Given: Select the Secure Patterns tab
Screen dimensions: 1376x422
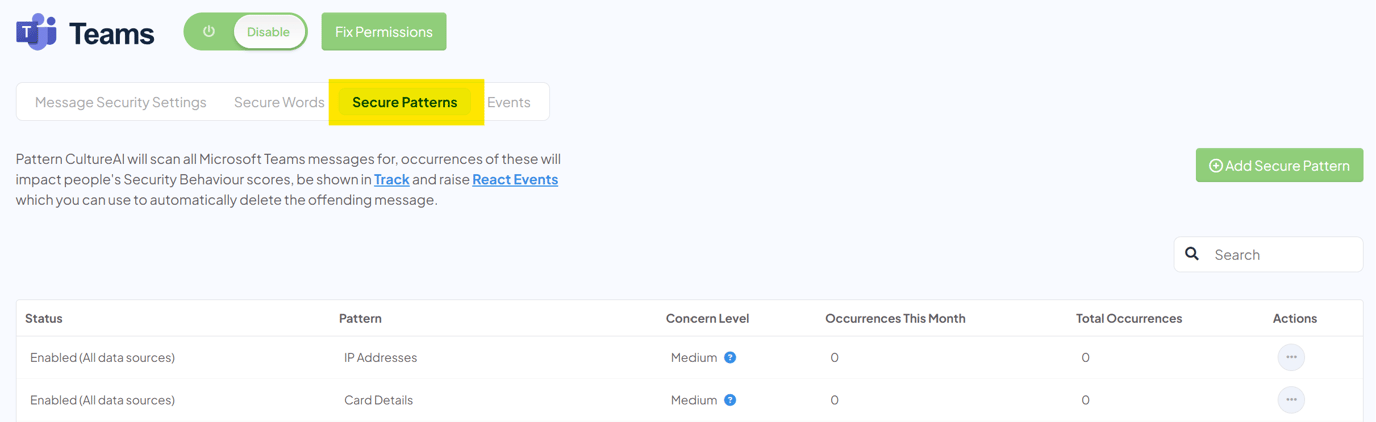Looking at the screenshot, I should click(x=405, y=102).
